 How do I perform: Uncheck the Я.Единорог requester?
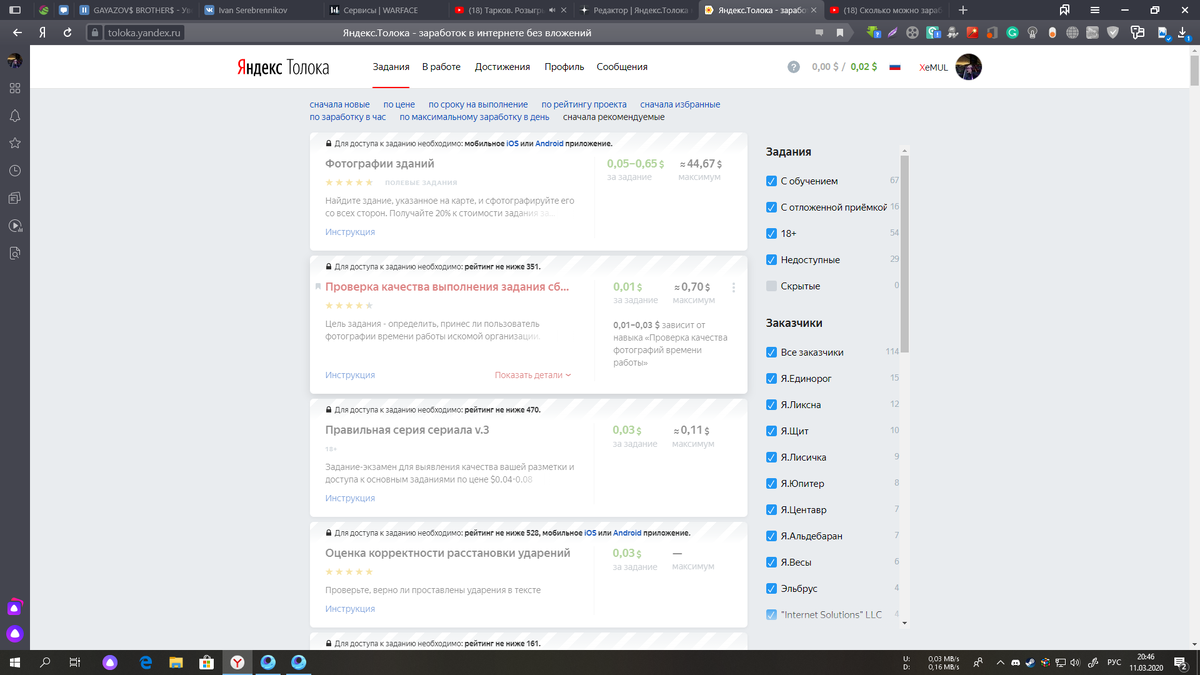[x=771, y=378]
